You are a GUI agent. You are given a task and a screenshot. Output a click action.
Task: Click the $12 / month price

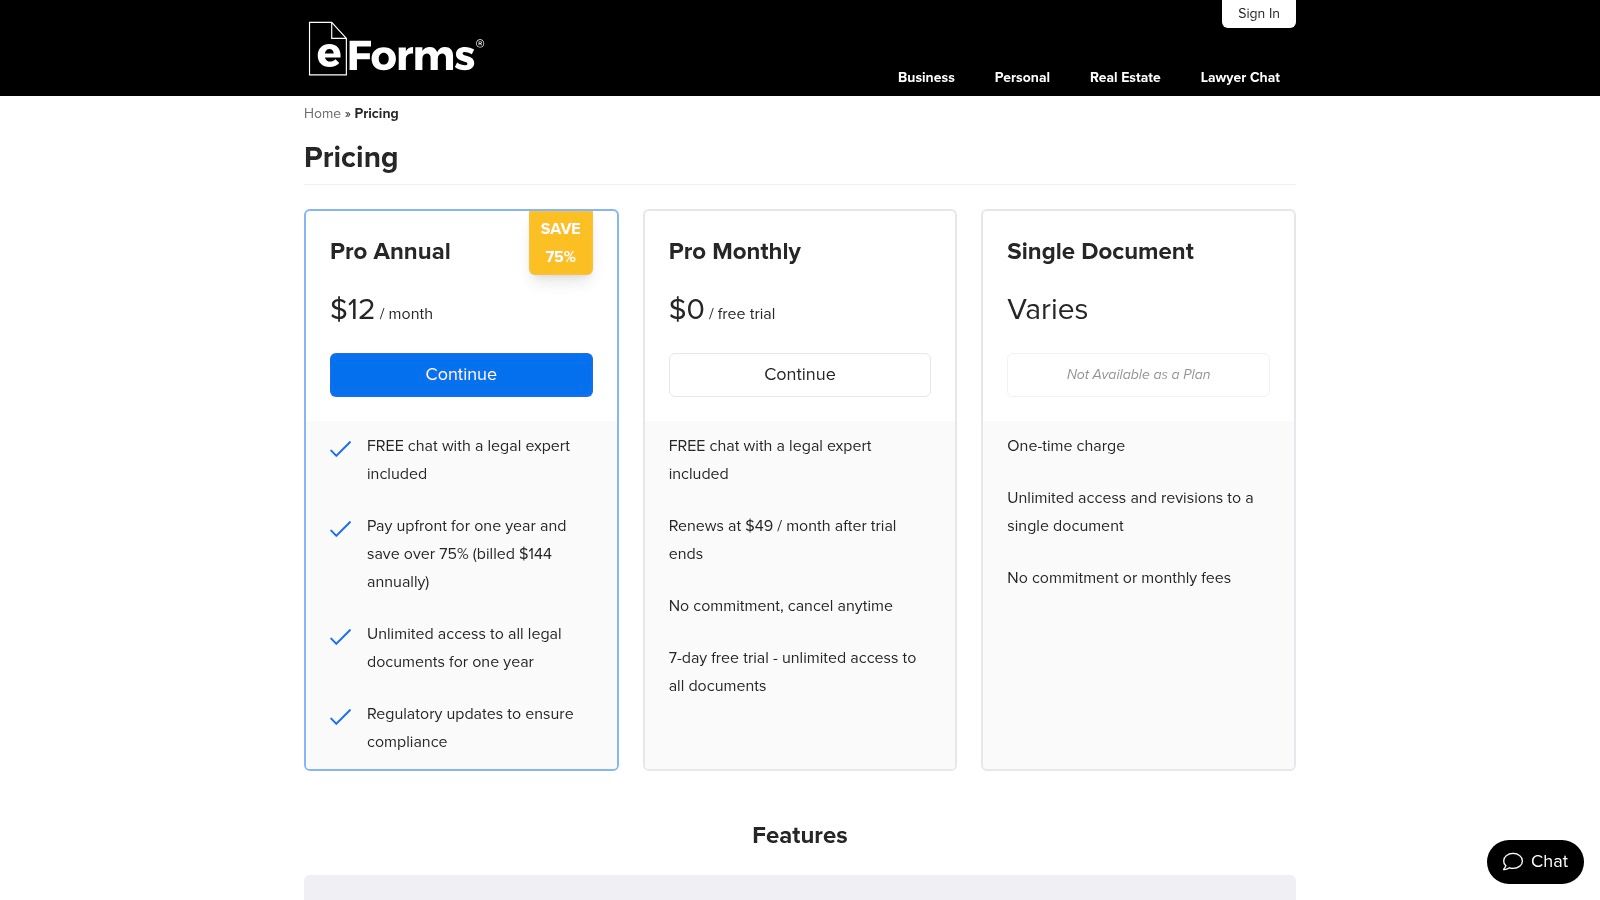[381, 310]
